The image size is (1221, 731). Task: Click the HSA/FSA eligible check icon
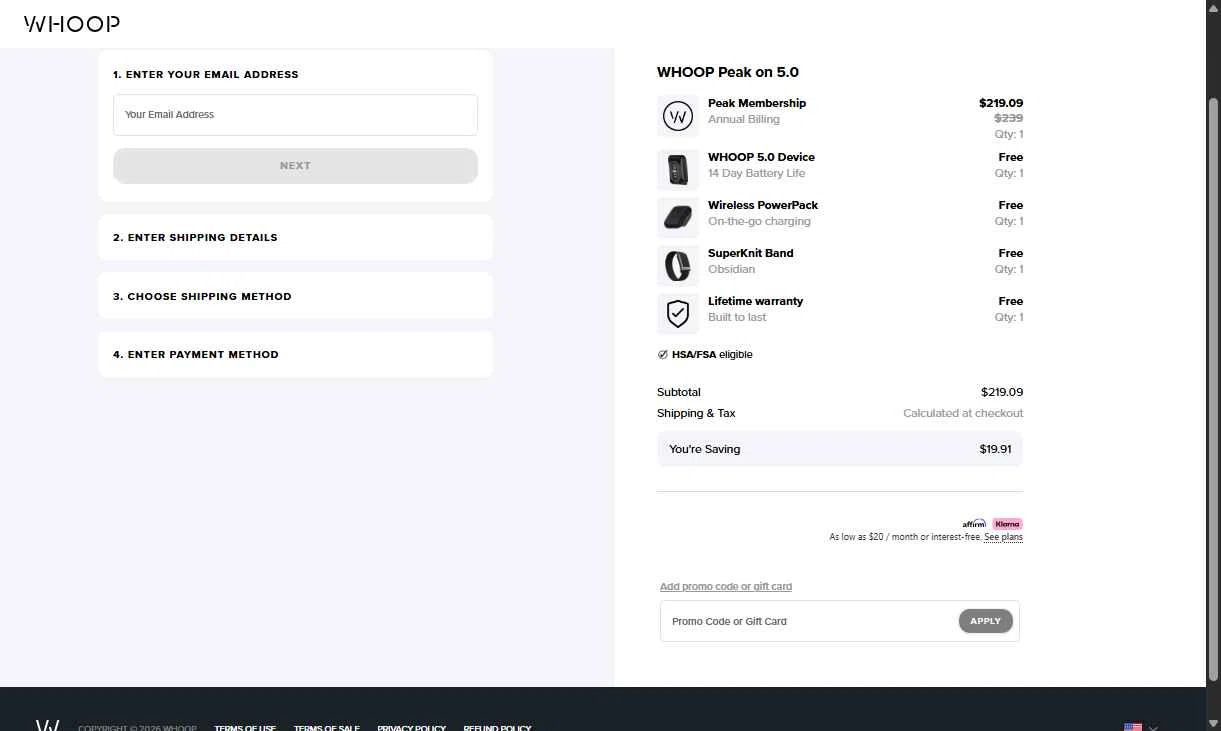(x=662, y=355)
